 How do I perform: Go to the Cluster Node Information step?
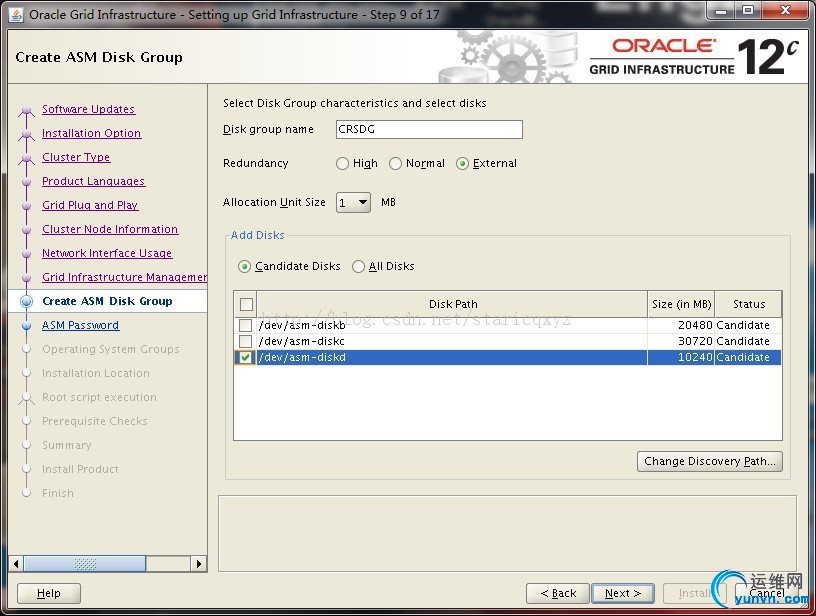(x=110, y=229)
